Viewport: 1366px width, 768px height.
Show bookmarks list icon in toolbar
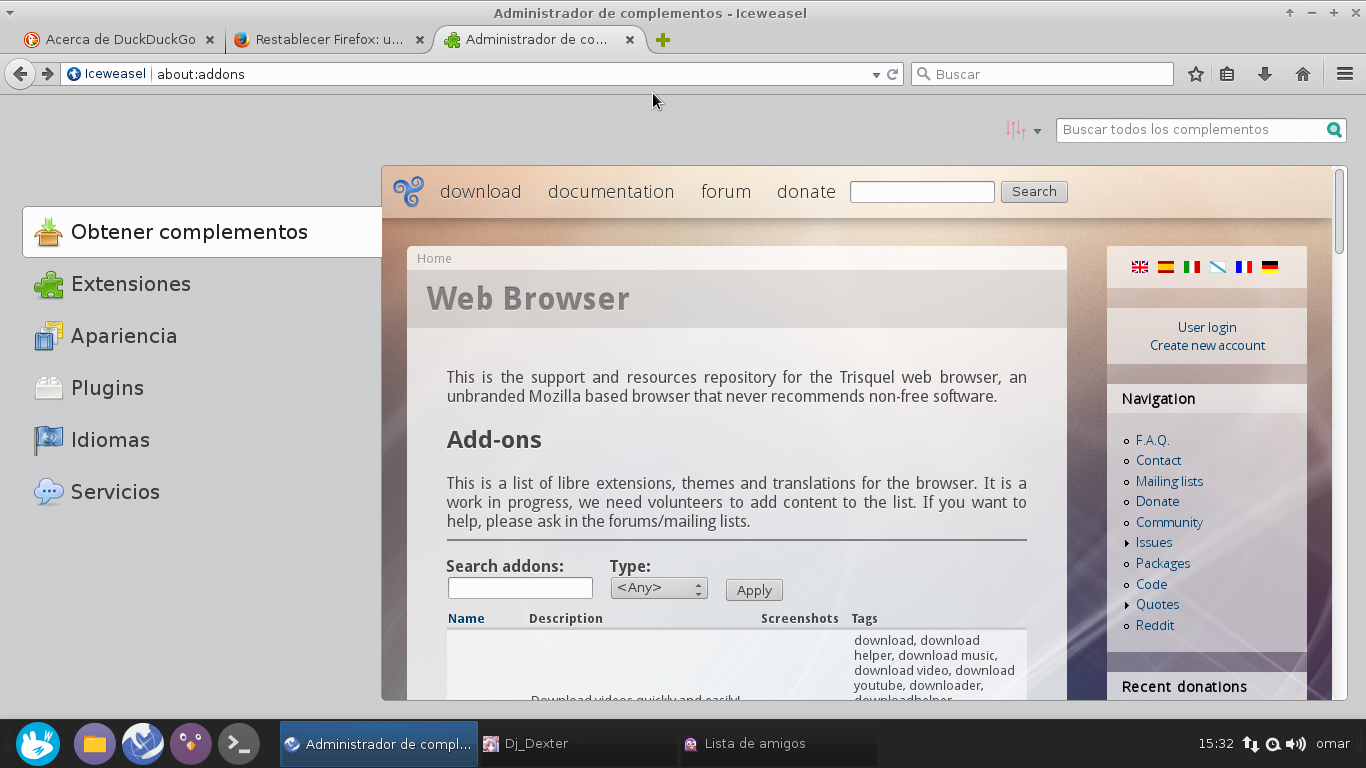(x=1228, y=74)
